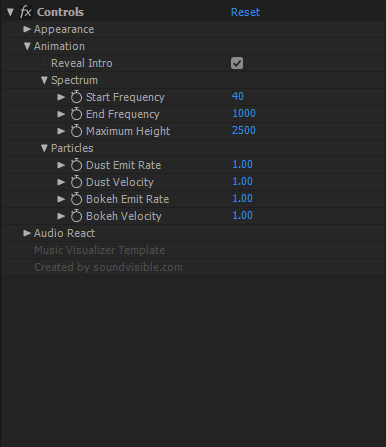Screen dimensions: 386x447
Task: Enable stopwatch for Bokeh Emit Rate
Action: tap(76, 199)
